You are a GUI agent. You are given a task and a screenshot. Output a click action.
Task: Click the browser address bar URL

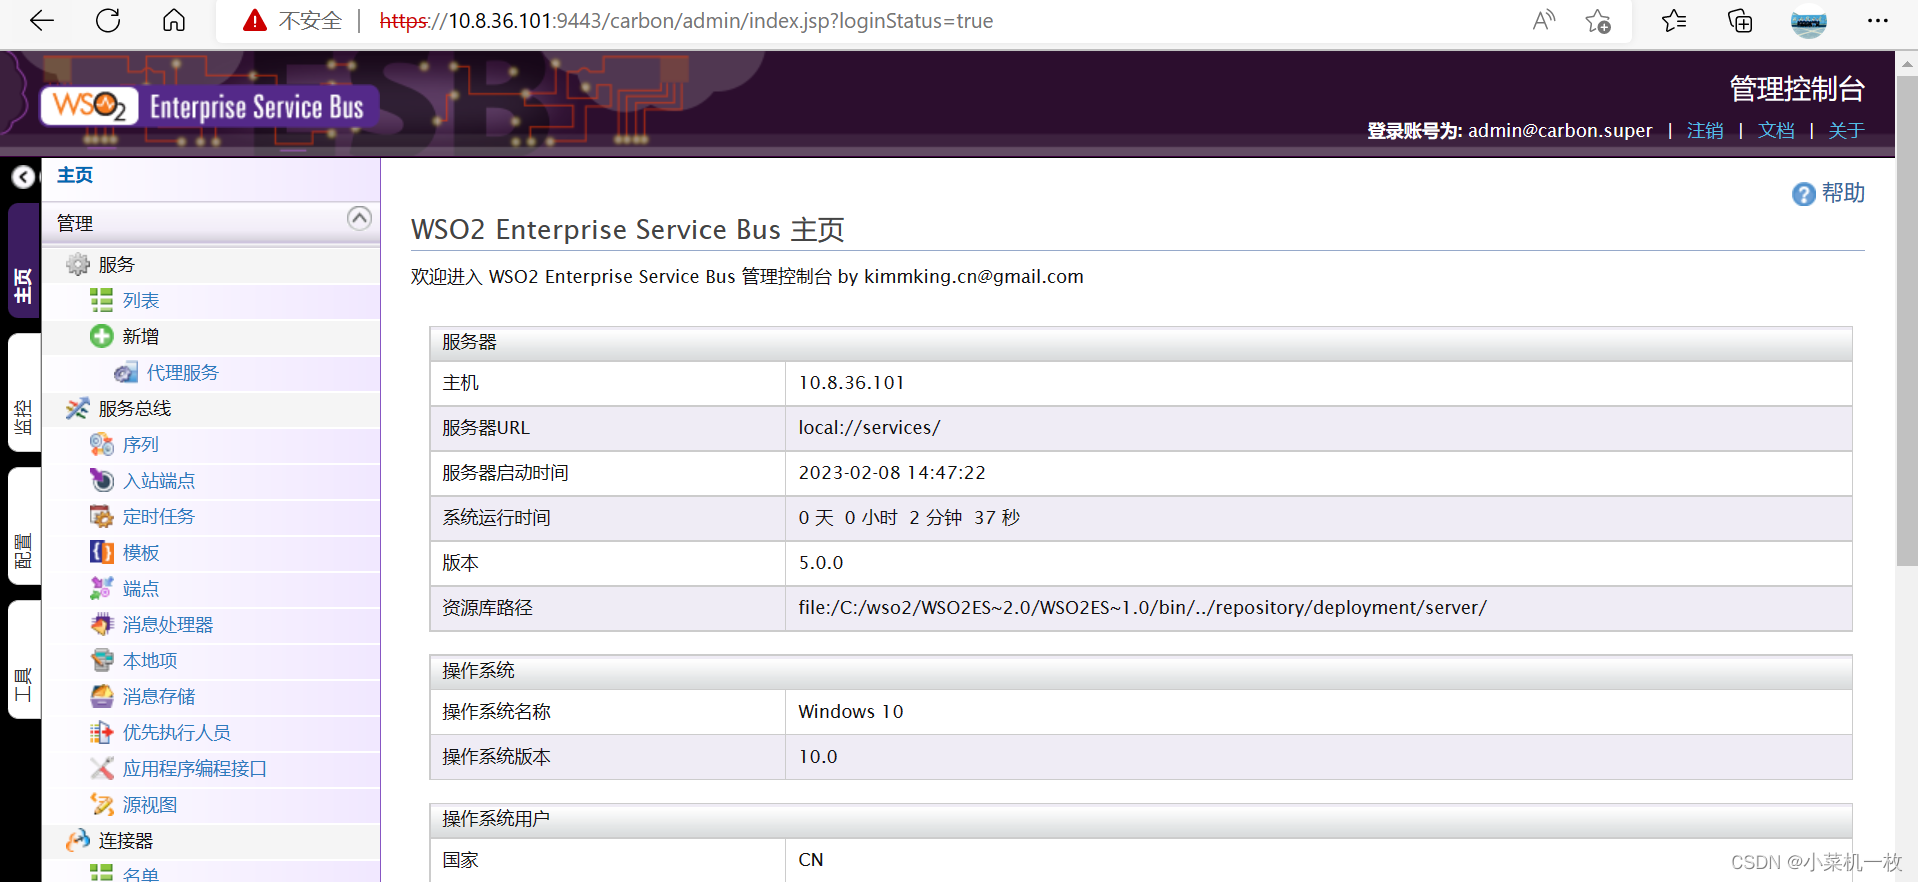pyautogui.click(x=686, y=21)
